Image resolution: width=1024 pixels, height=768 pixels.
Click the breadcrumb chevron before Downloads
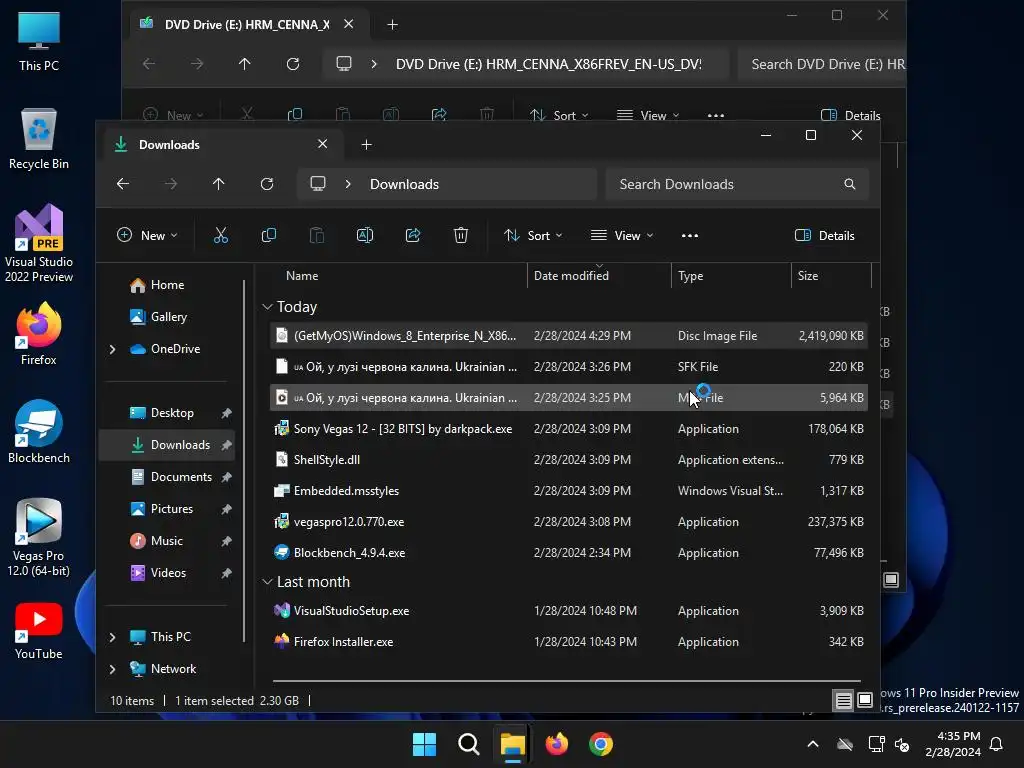pos(348,184)
